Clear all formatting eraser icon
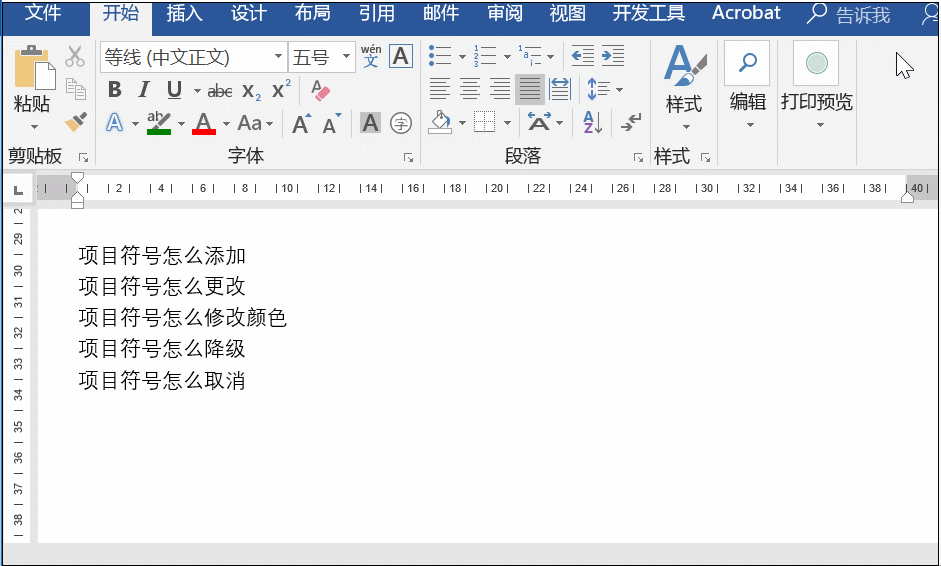 [x=320, y=90]
